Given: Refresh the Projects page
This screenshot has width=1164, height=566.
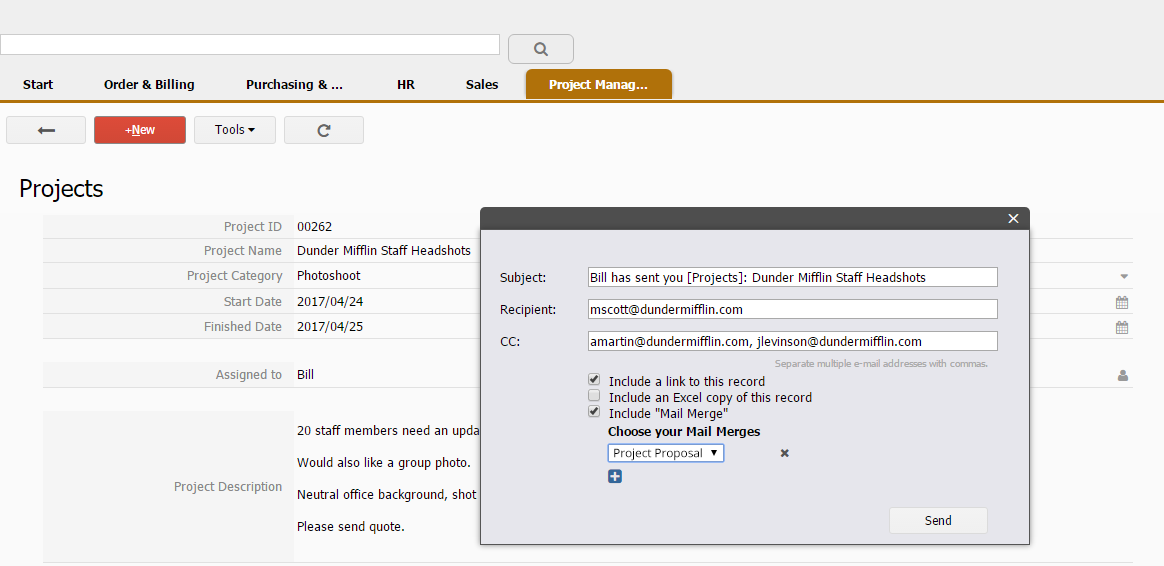Looking at the screenshot, I should 324,130.
